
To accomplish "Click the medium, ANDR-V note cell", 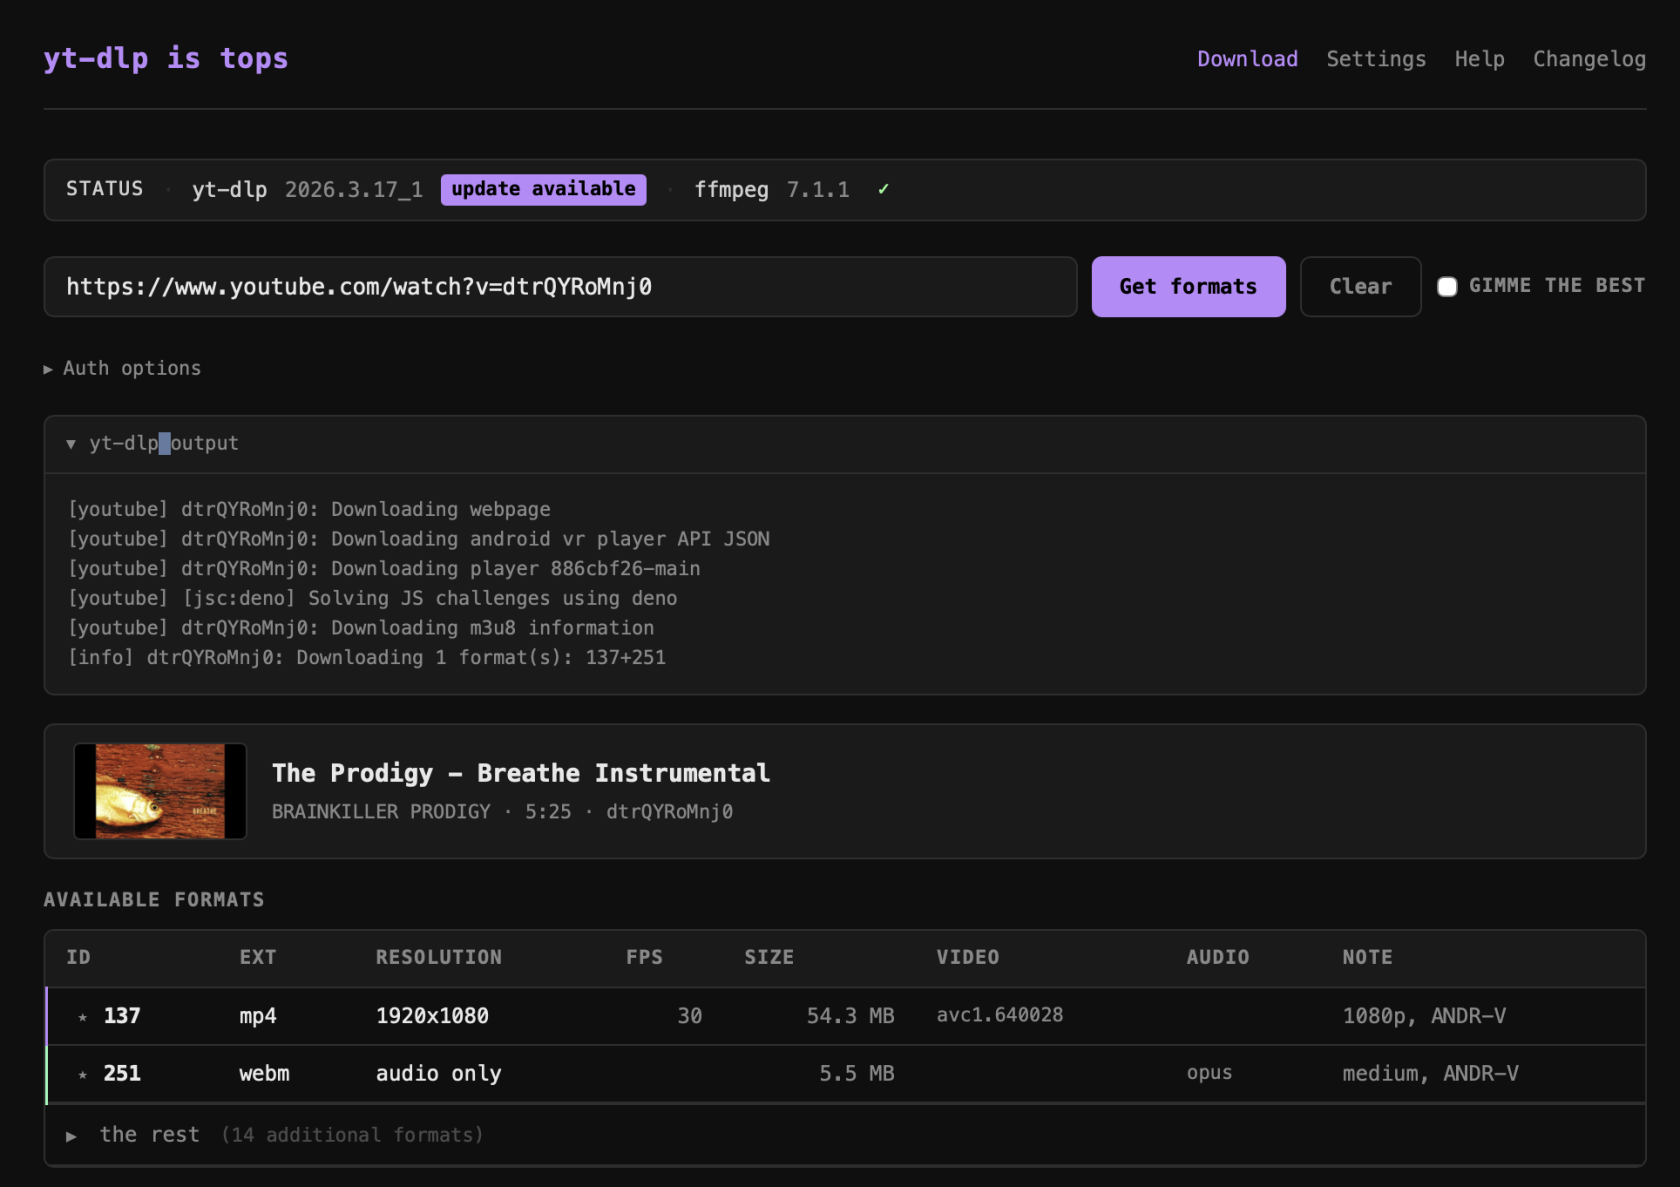I will click(1430, 1074).
